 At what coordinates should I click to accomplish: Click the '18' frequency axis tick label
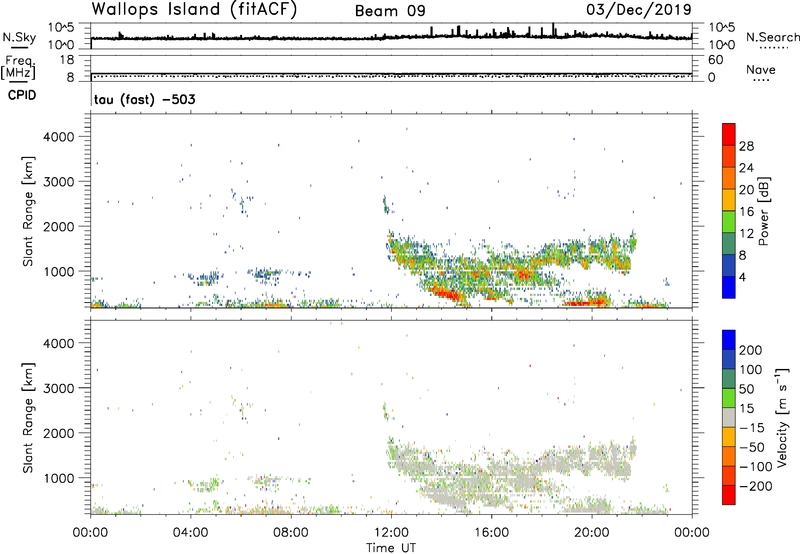(x=67, y=60)
